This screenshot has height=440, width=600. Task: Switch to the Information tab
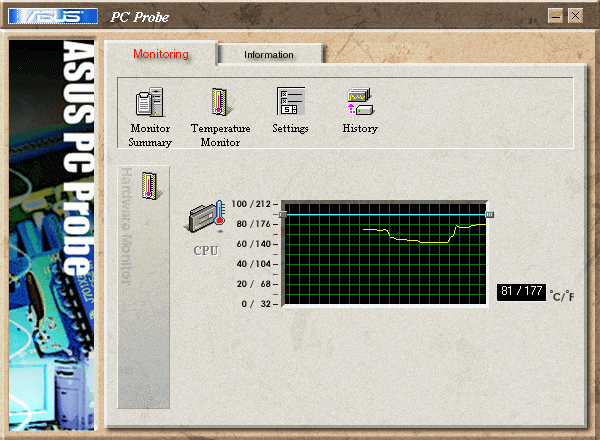click(269, 55)
